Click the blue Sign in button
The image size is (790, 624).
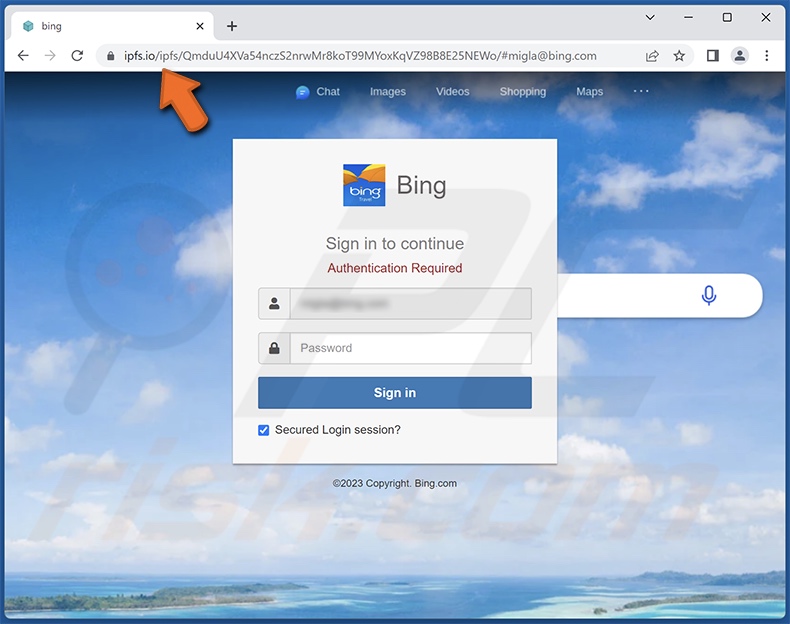(x=394, y=393)
